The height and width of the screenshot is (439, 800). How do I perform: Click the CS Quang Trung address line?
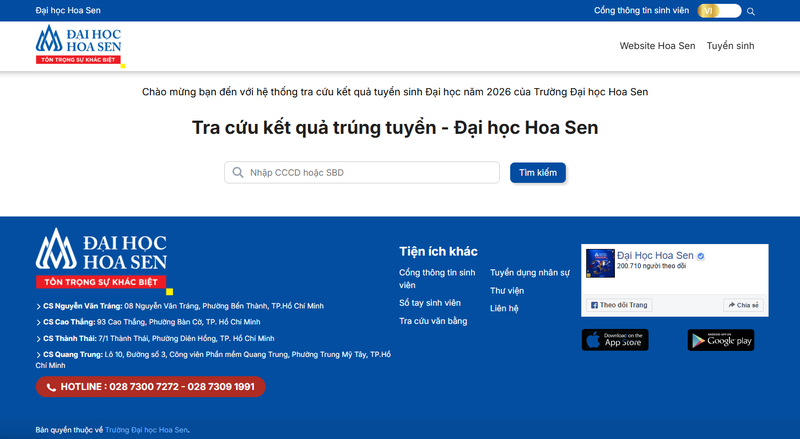pyautogui.click(x=213, y=360)
